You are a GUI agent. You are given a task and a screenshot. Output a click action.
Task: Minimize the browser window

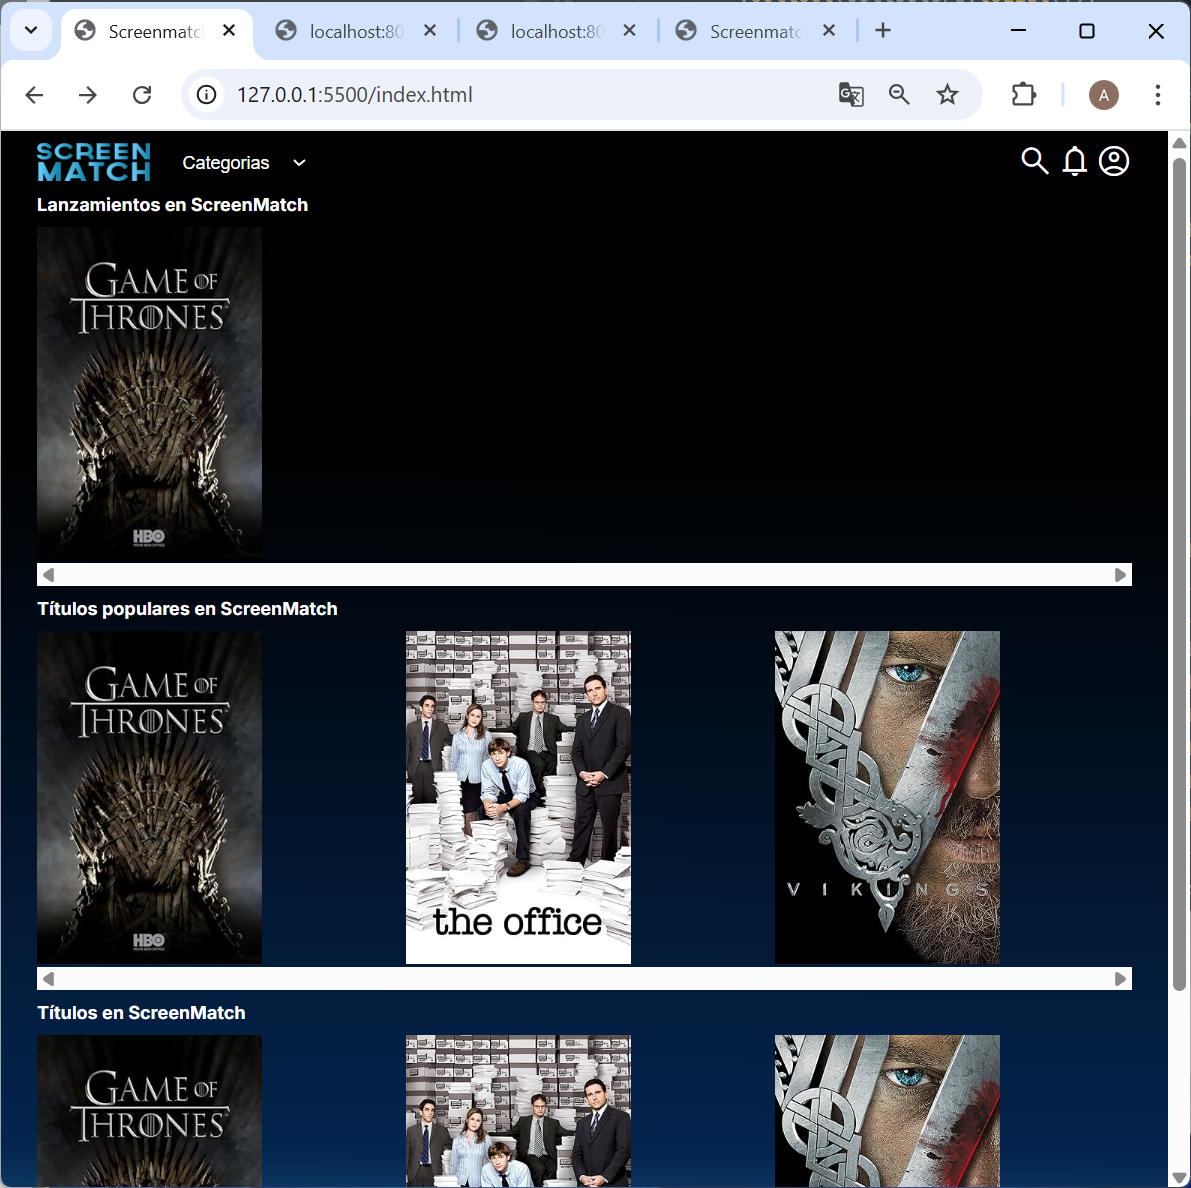[x=1019, y=30]
